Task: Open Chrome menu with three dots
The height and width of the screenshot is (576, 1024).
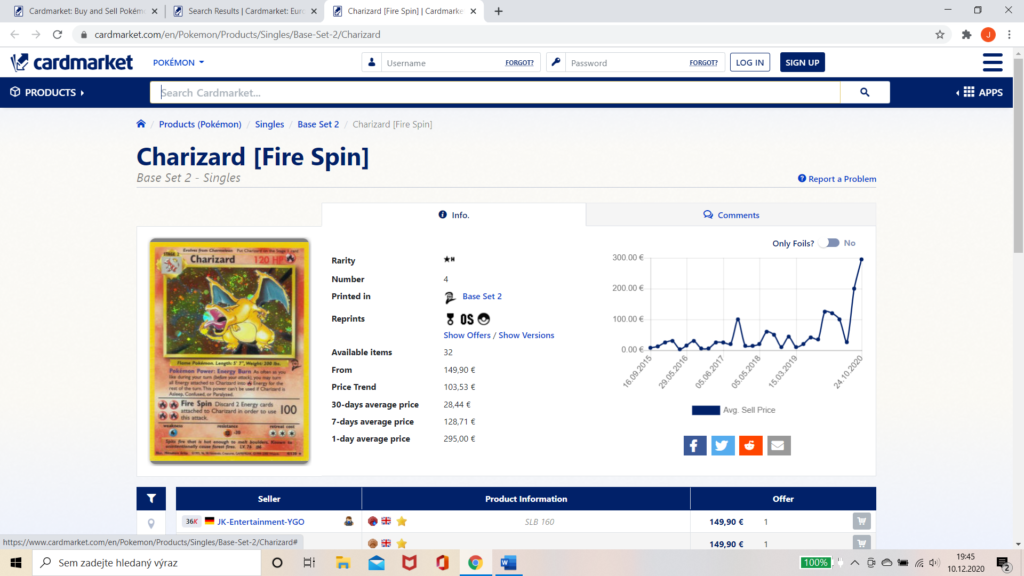Action: point(1009,35)
